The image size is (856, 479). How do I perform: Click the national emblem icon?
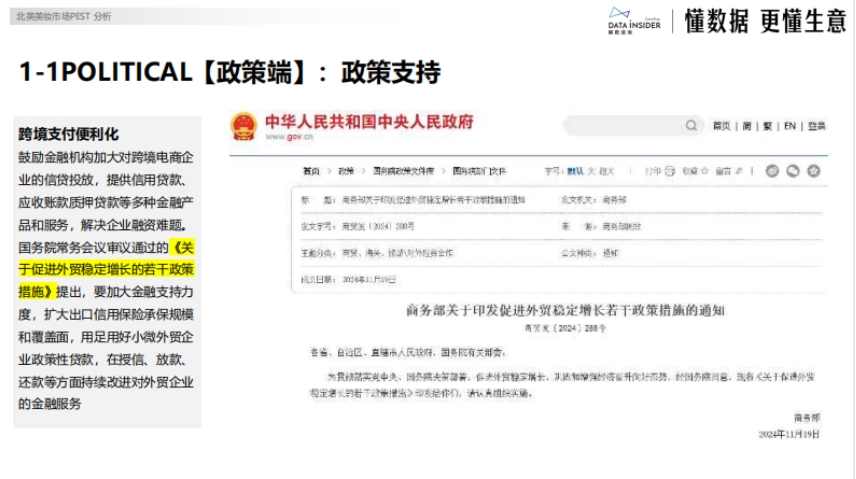click(243, 126)
